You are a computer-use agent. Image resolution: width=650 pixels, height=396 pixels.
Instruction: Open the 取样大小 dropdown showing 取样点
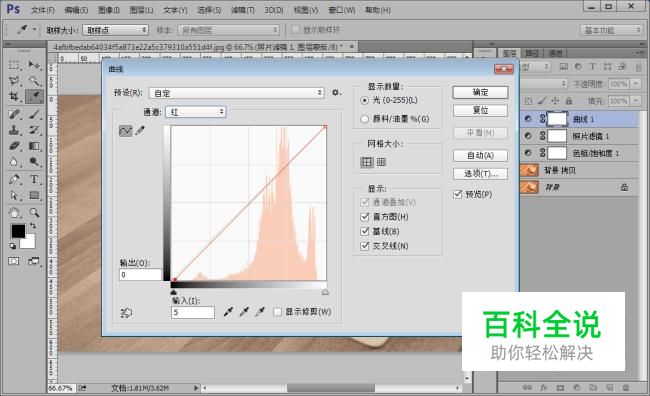[115, 30]
